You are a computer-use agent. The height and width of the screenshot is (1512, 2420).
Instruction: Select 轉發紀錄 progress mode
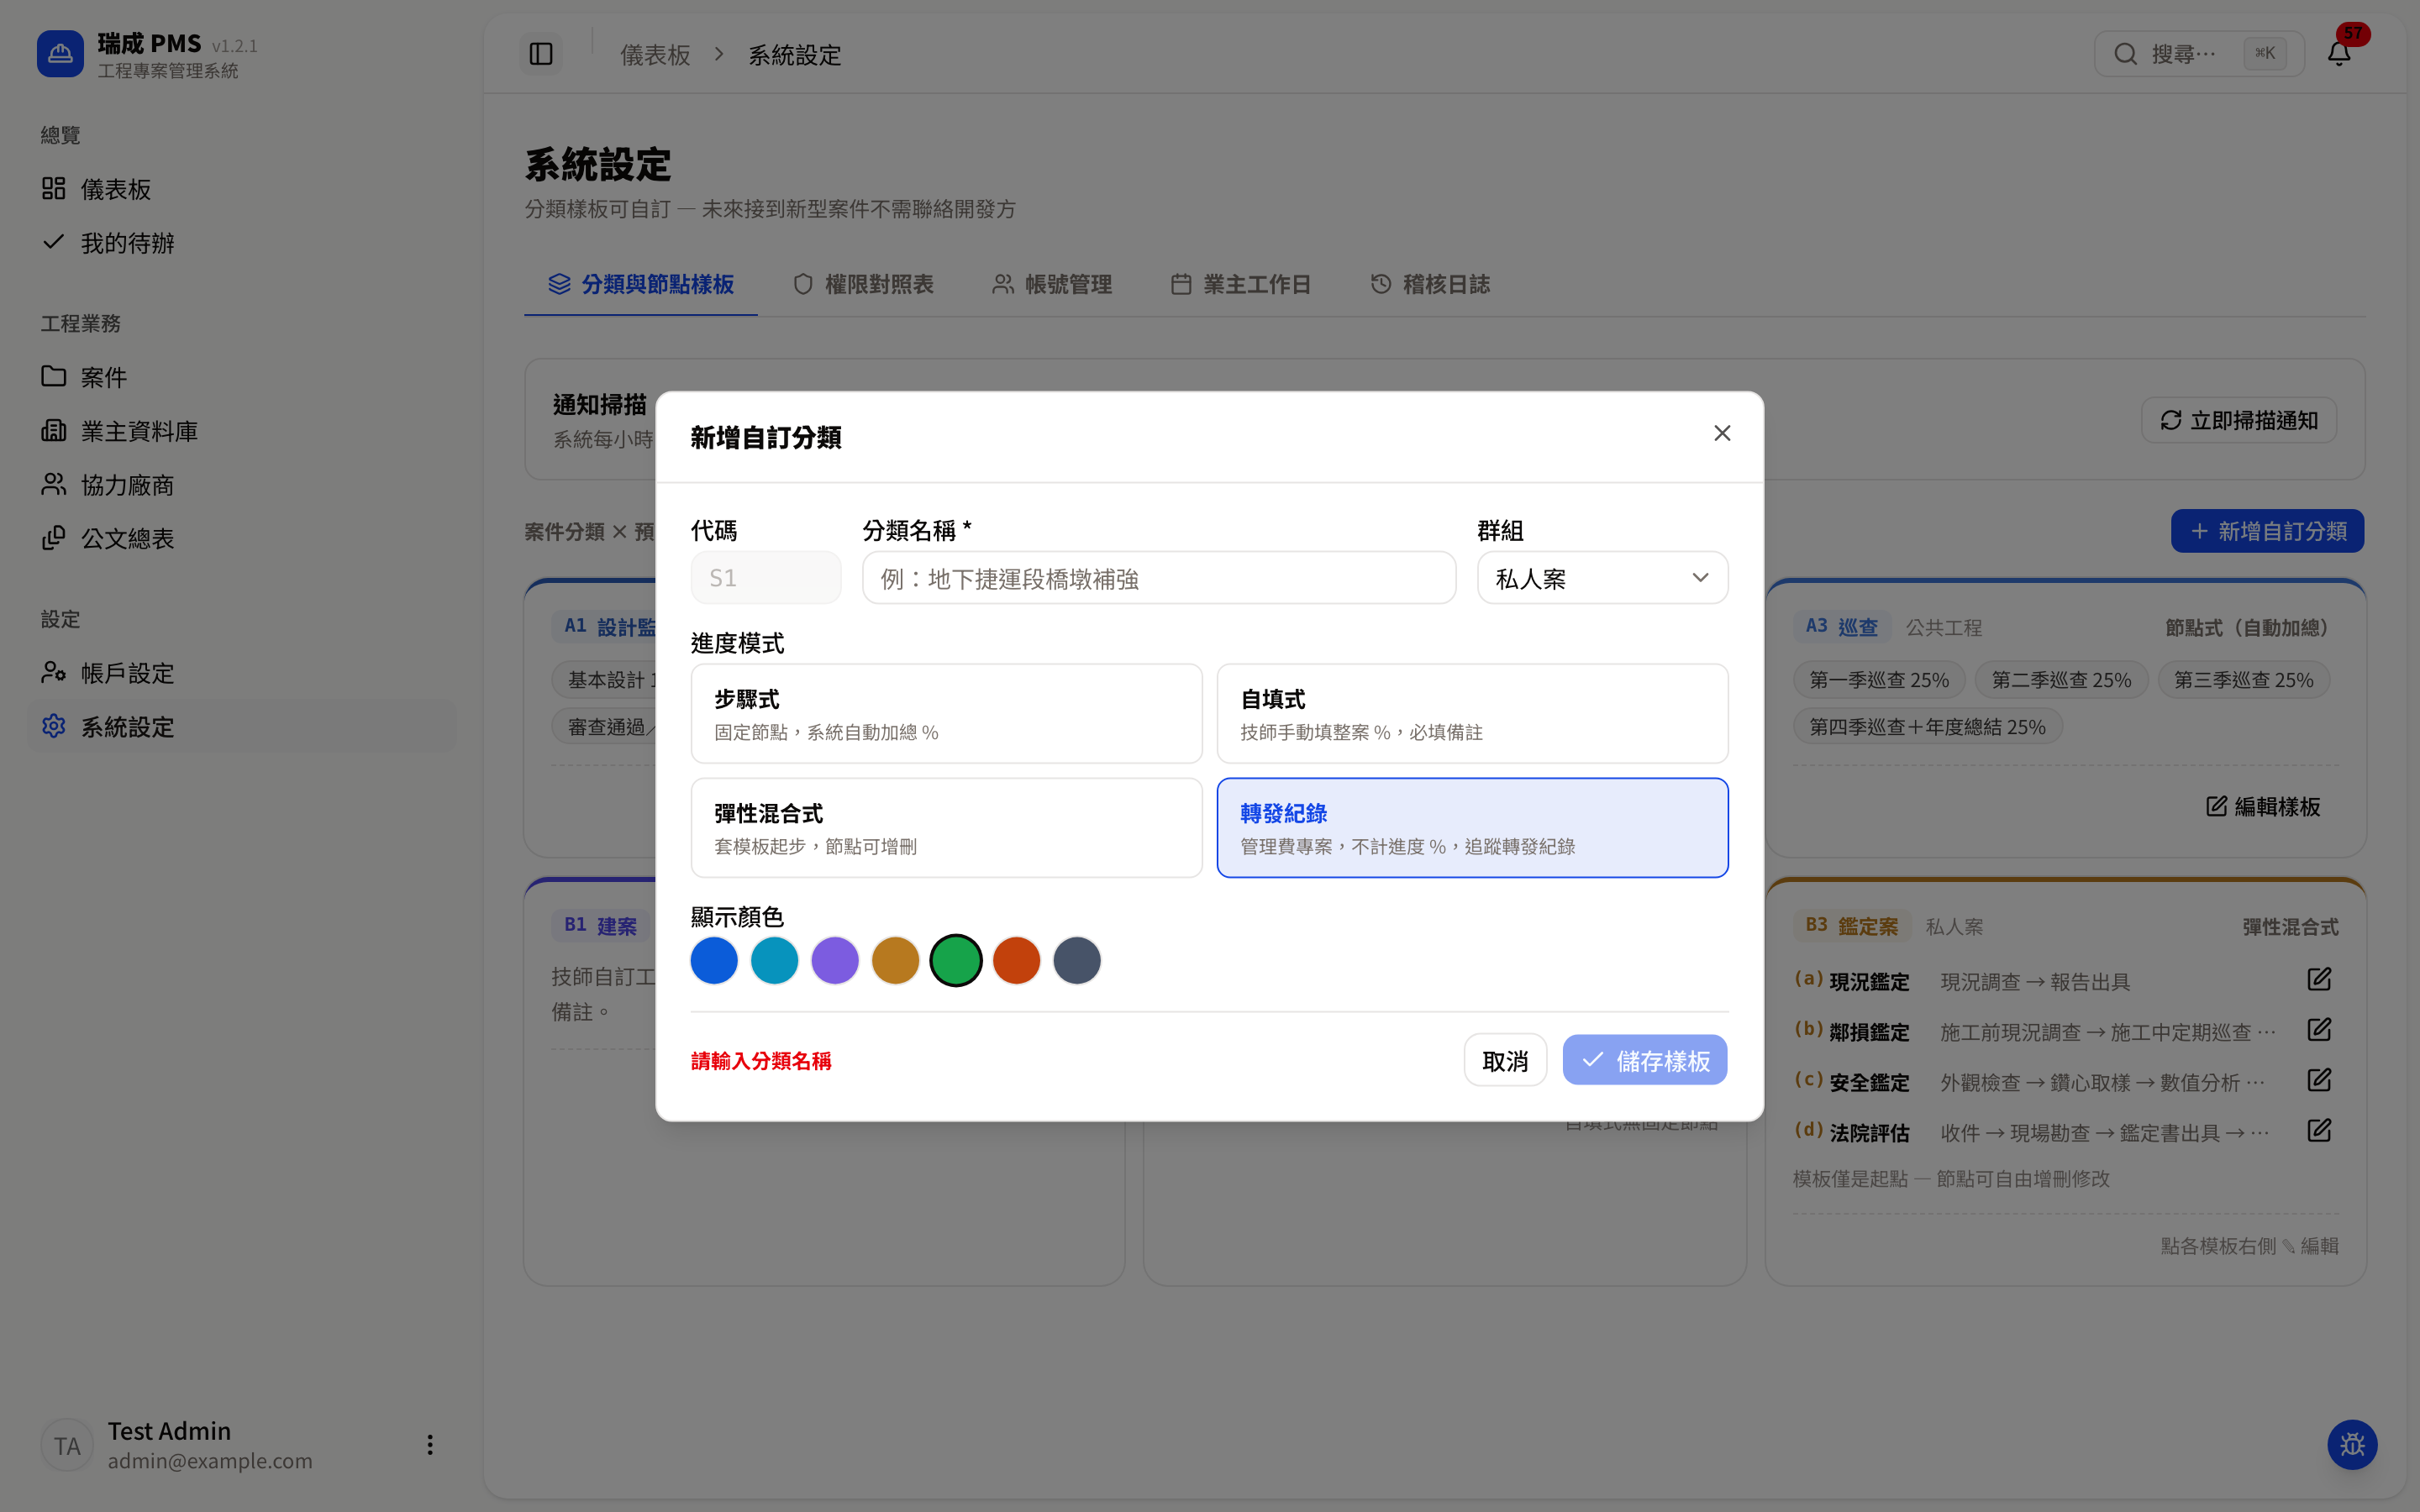1472,828
